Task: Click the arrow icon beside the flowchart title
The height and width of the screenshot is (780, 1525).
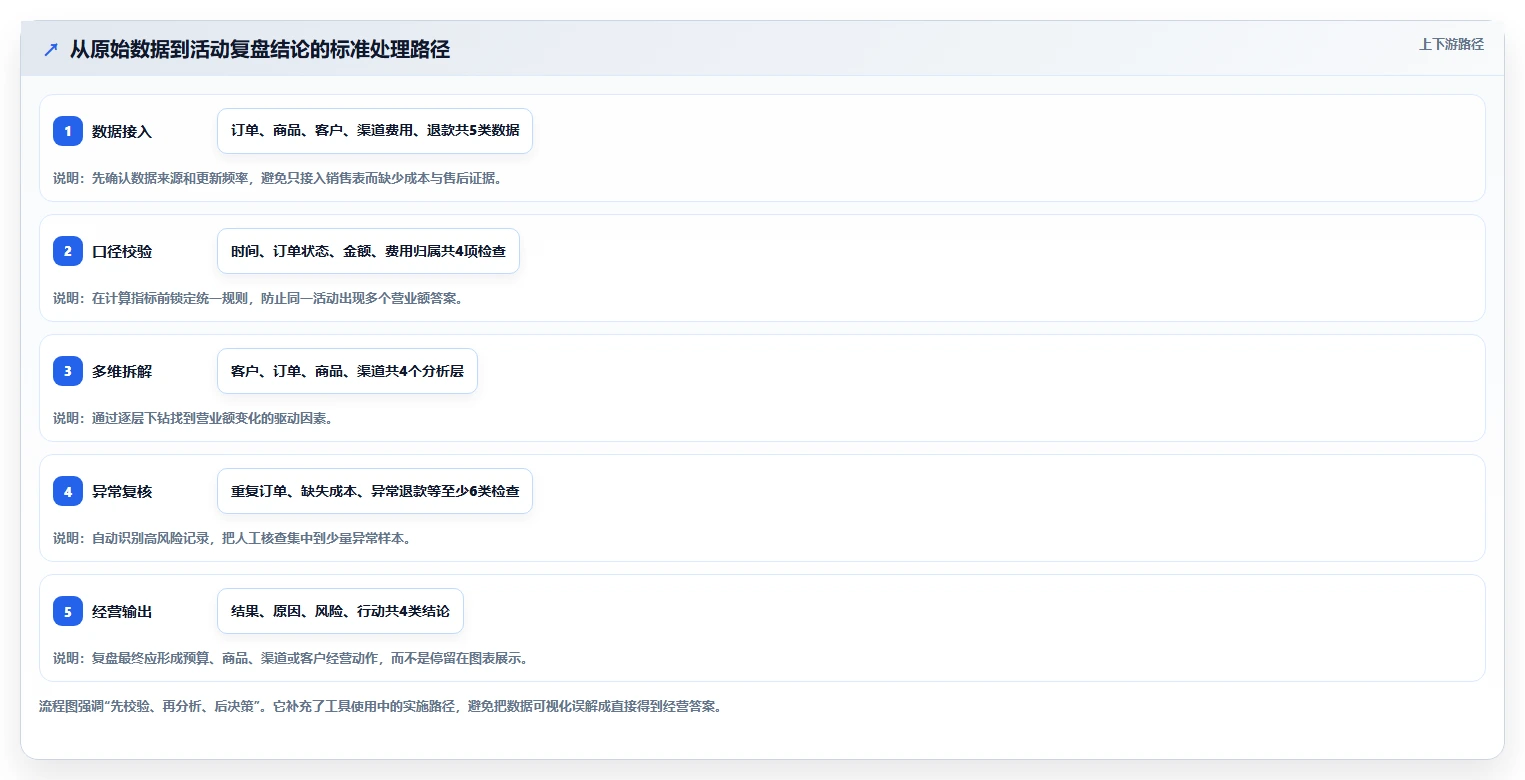Action: (51, 50)
